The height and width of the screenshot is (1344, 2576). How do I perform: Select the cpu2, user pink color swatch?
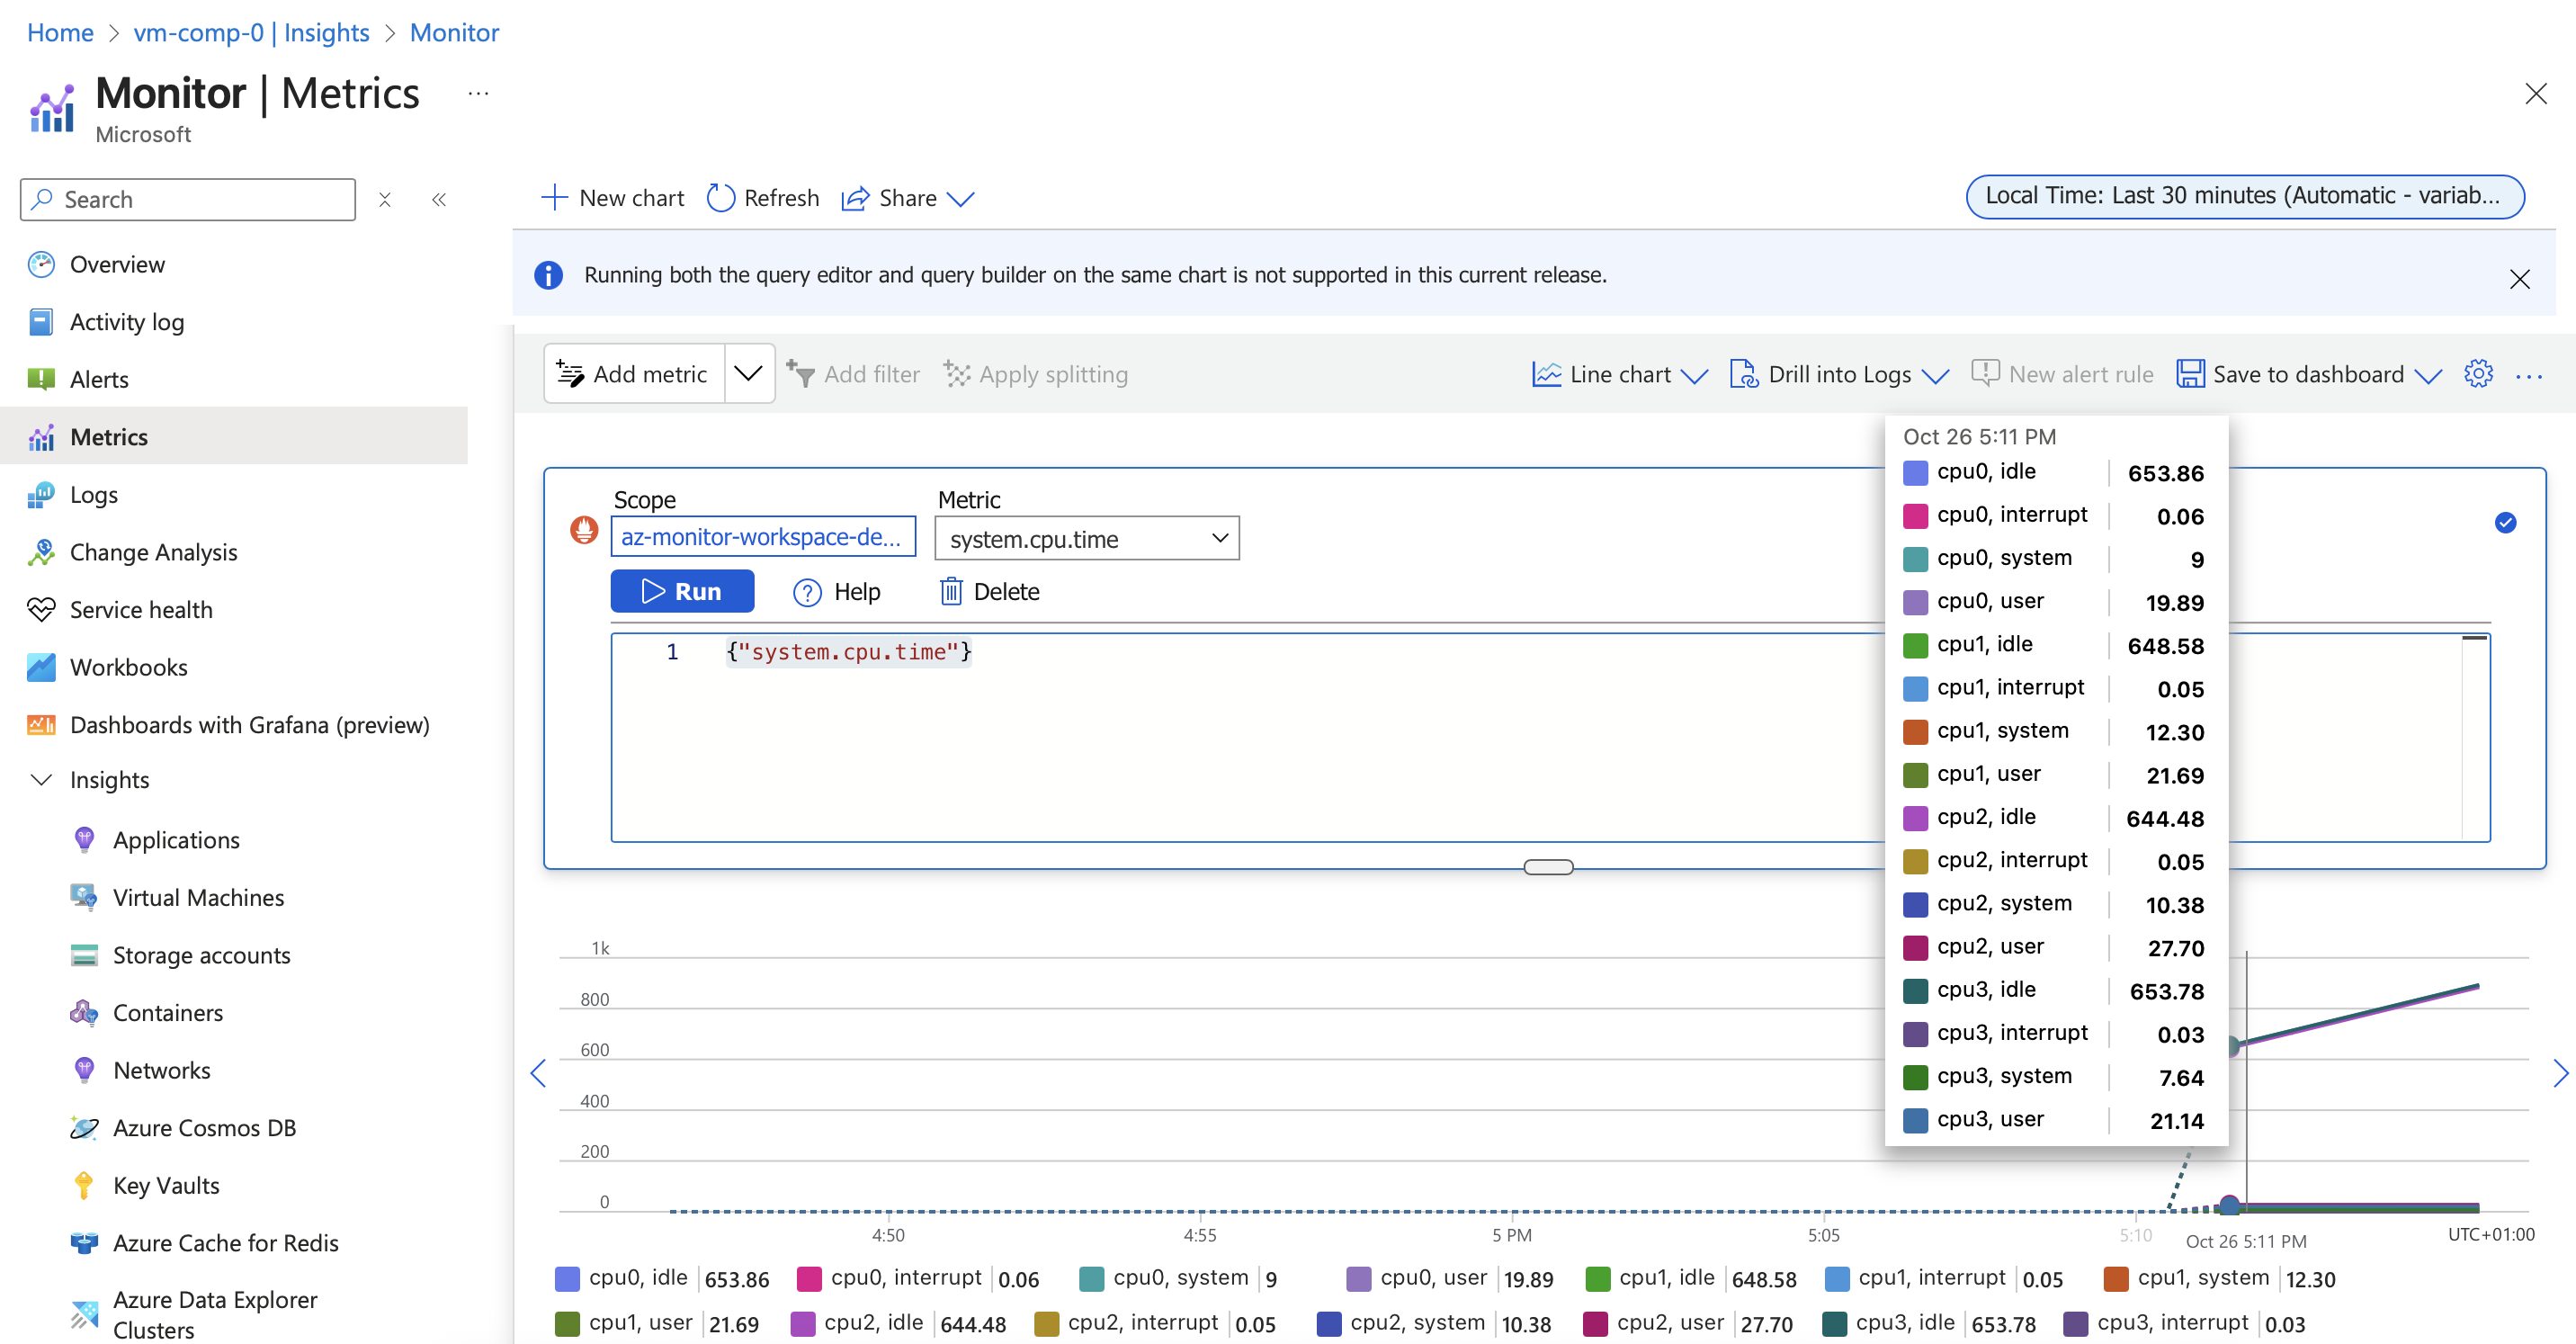1597,1322
